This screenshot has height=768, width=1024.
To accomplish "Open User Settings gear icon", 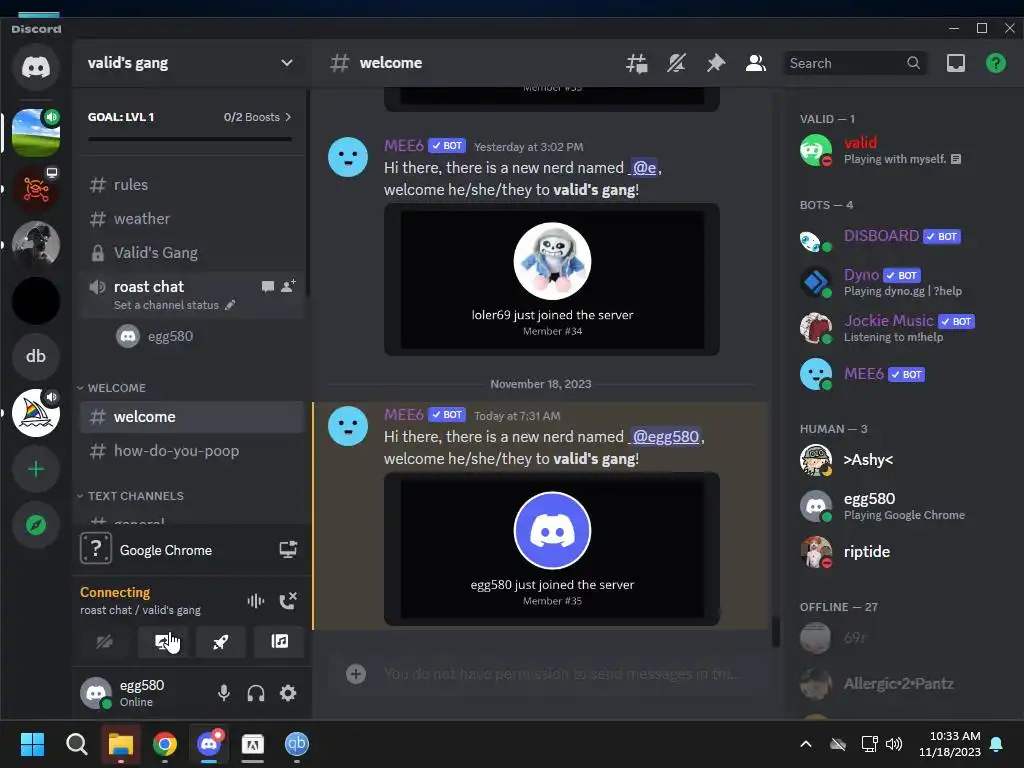I will click(x=288, y=692).
